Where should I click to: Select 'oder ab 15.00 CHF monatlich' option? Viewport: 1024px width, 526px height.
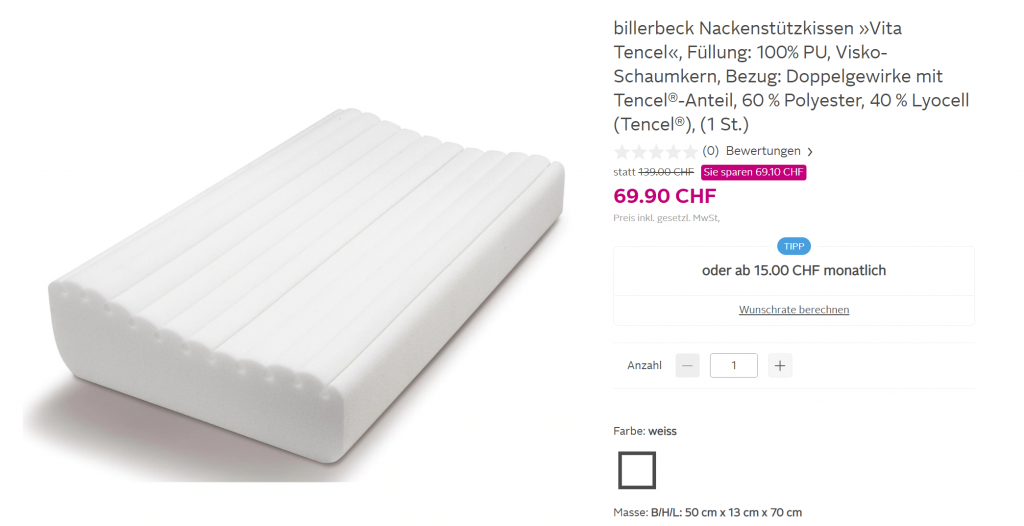pyautogui.click(x=794, y=271)
